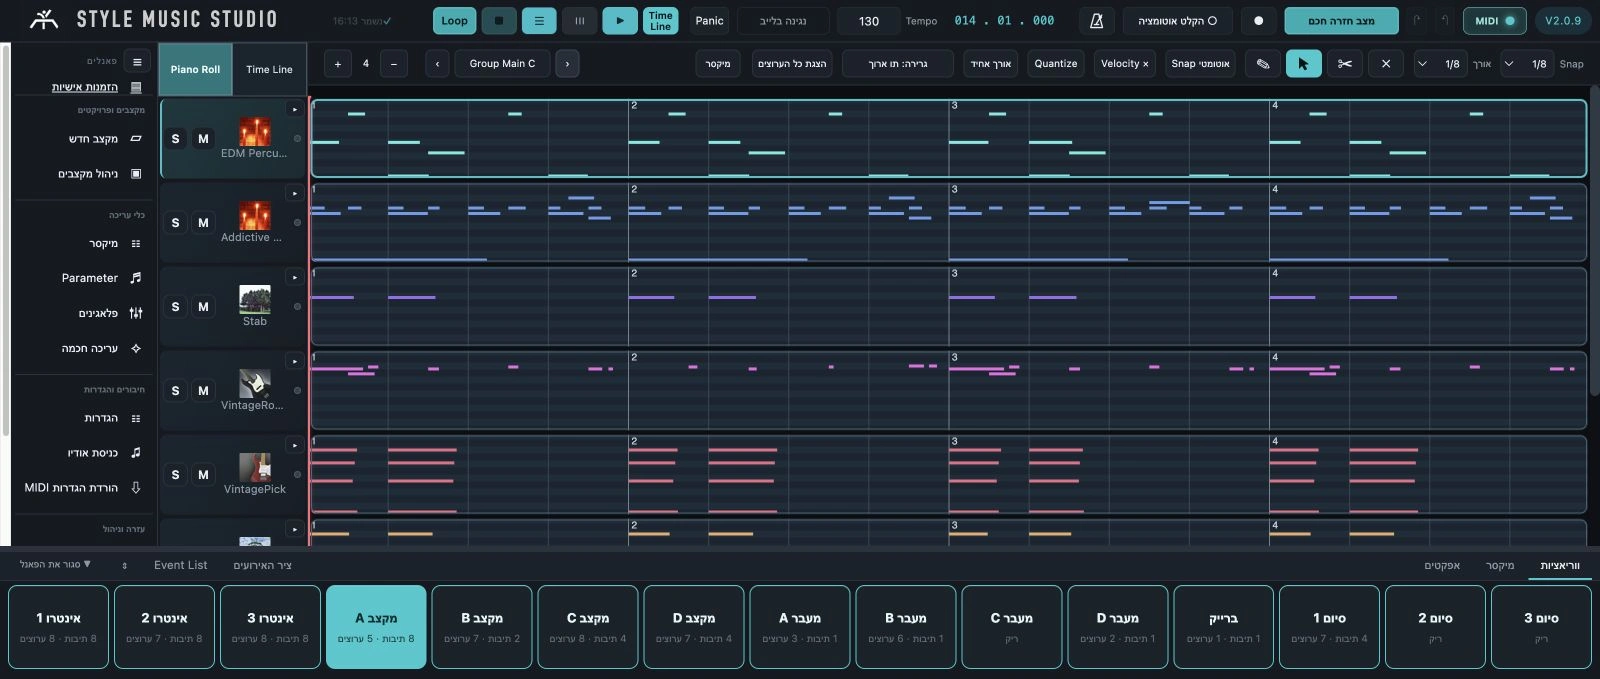Click the list view icon button
This screenshot has width=1600, height=679.
pyautogui.click(x=539, y=21)
